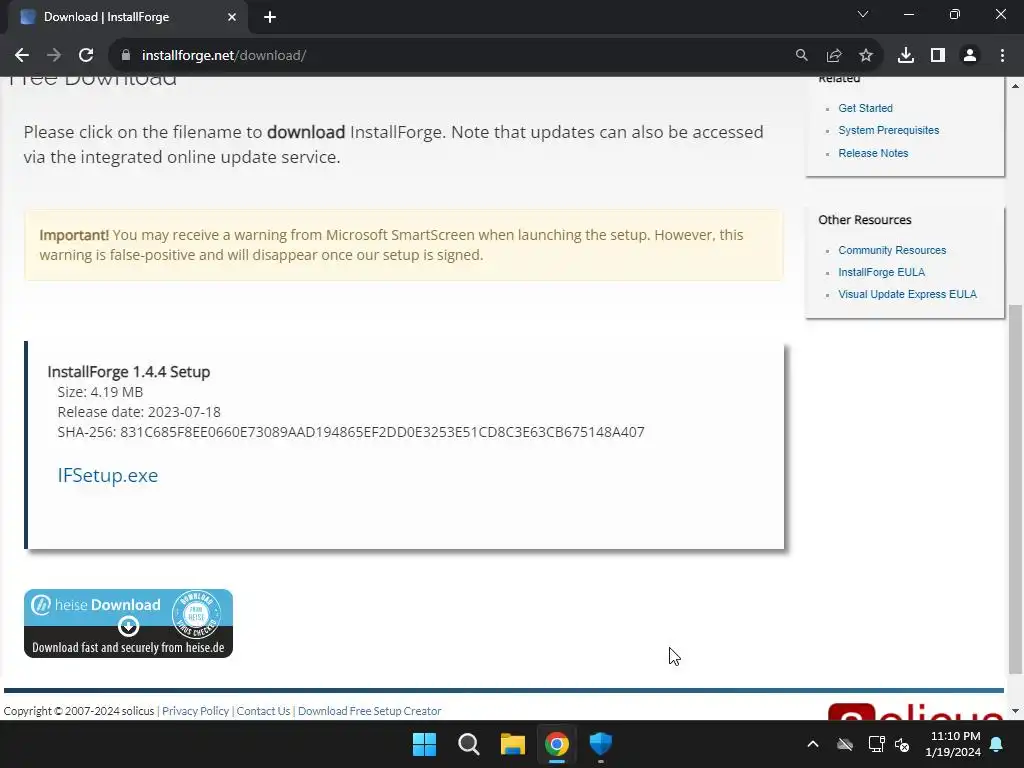Open Windows taskbar Search
The image size is (1024, 768).
468,744
